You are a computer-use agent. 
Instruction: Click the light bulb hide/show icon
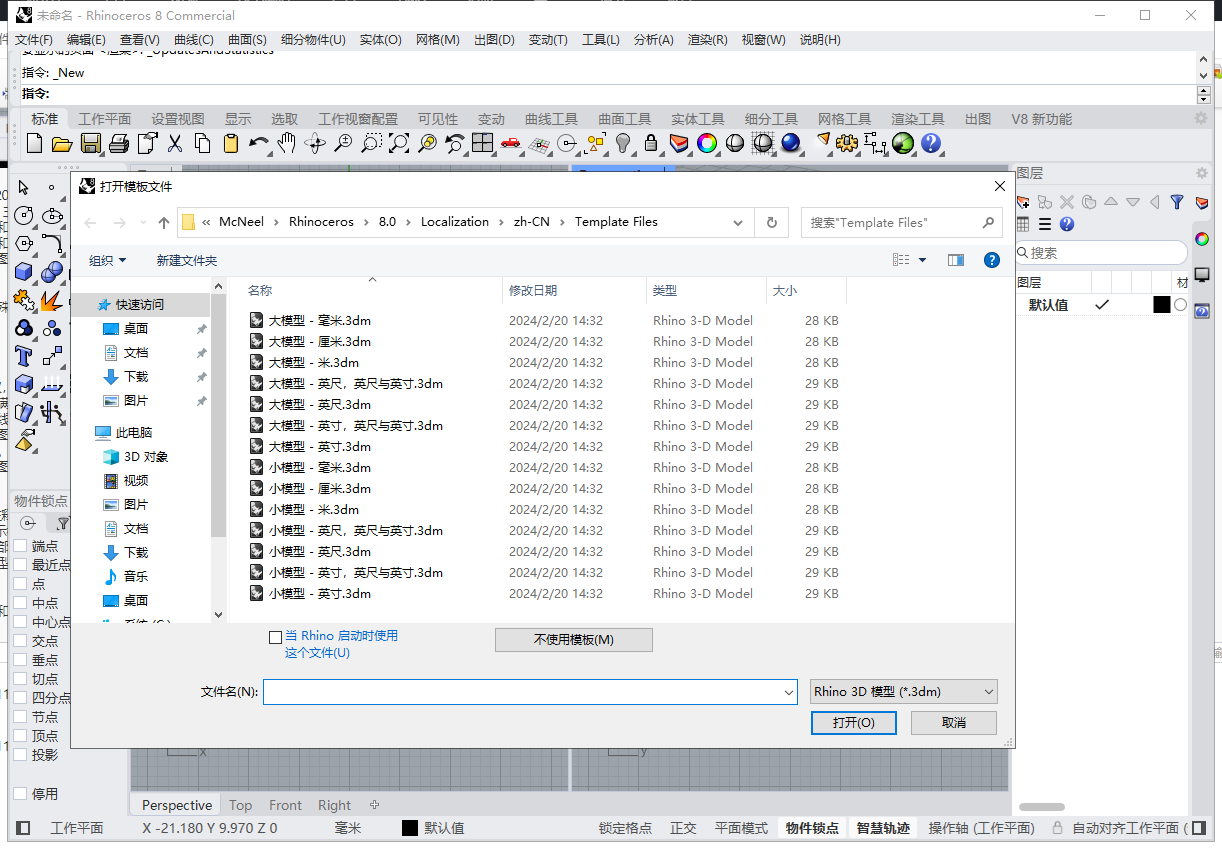point(623,143)
